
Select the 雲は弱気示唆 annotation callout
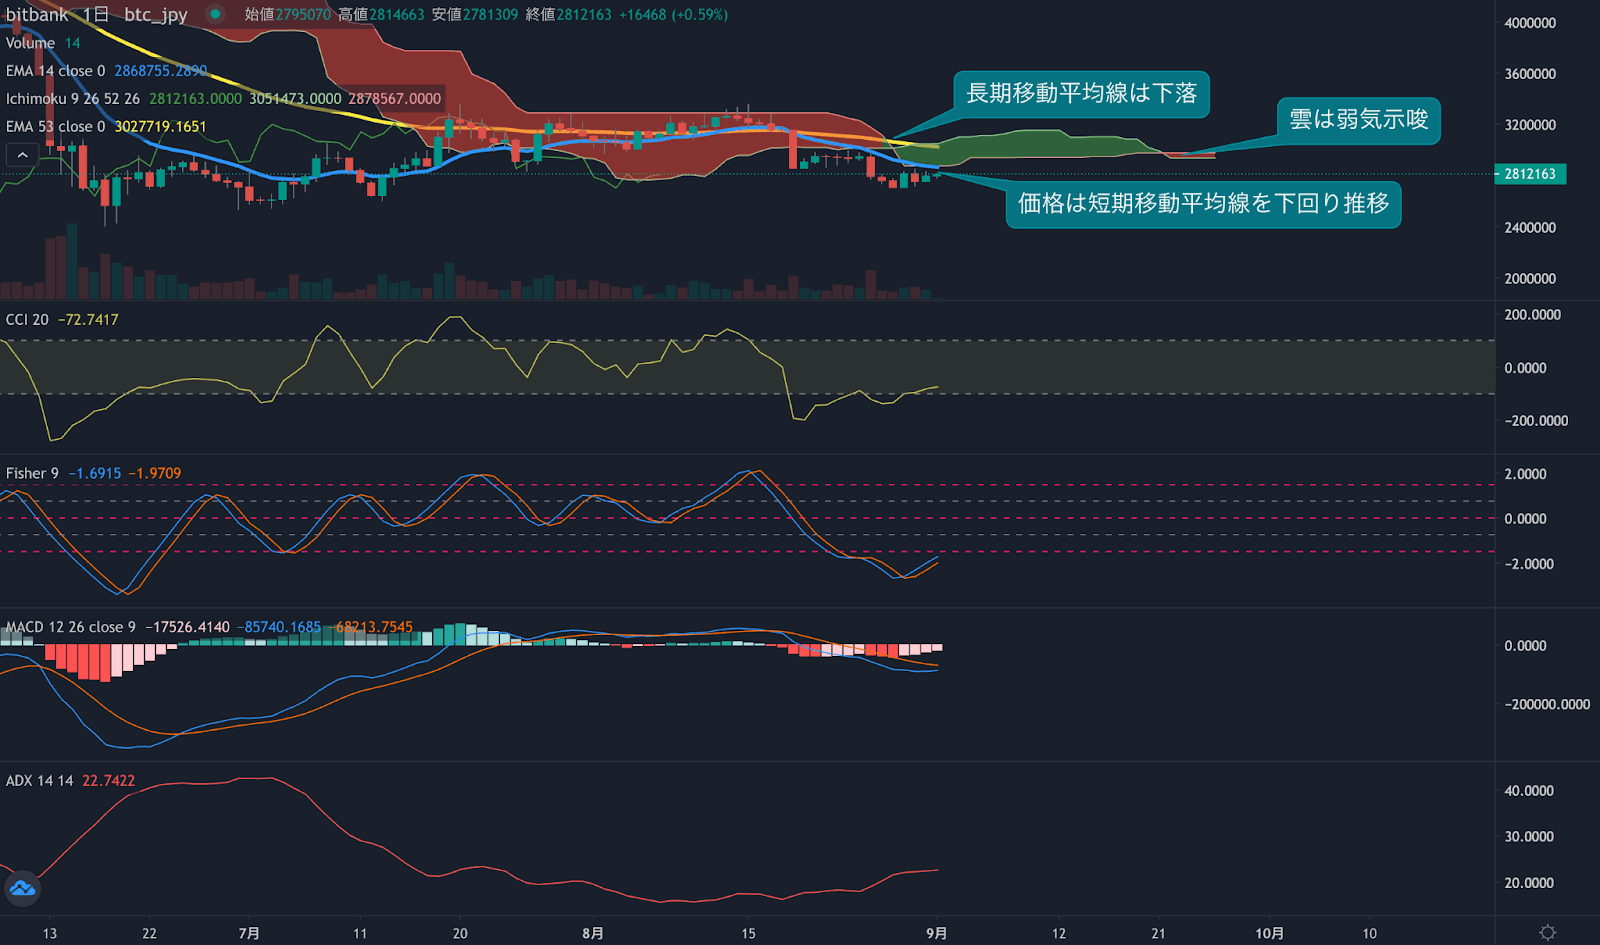click(1358, 120)
